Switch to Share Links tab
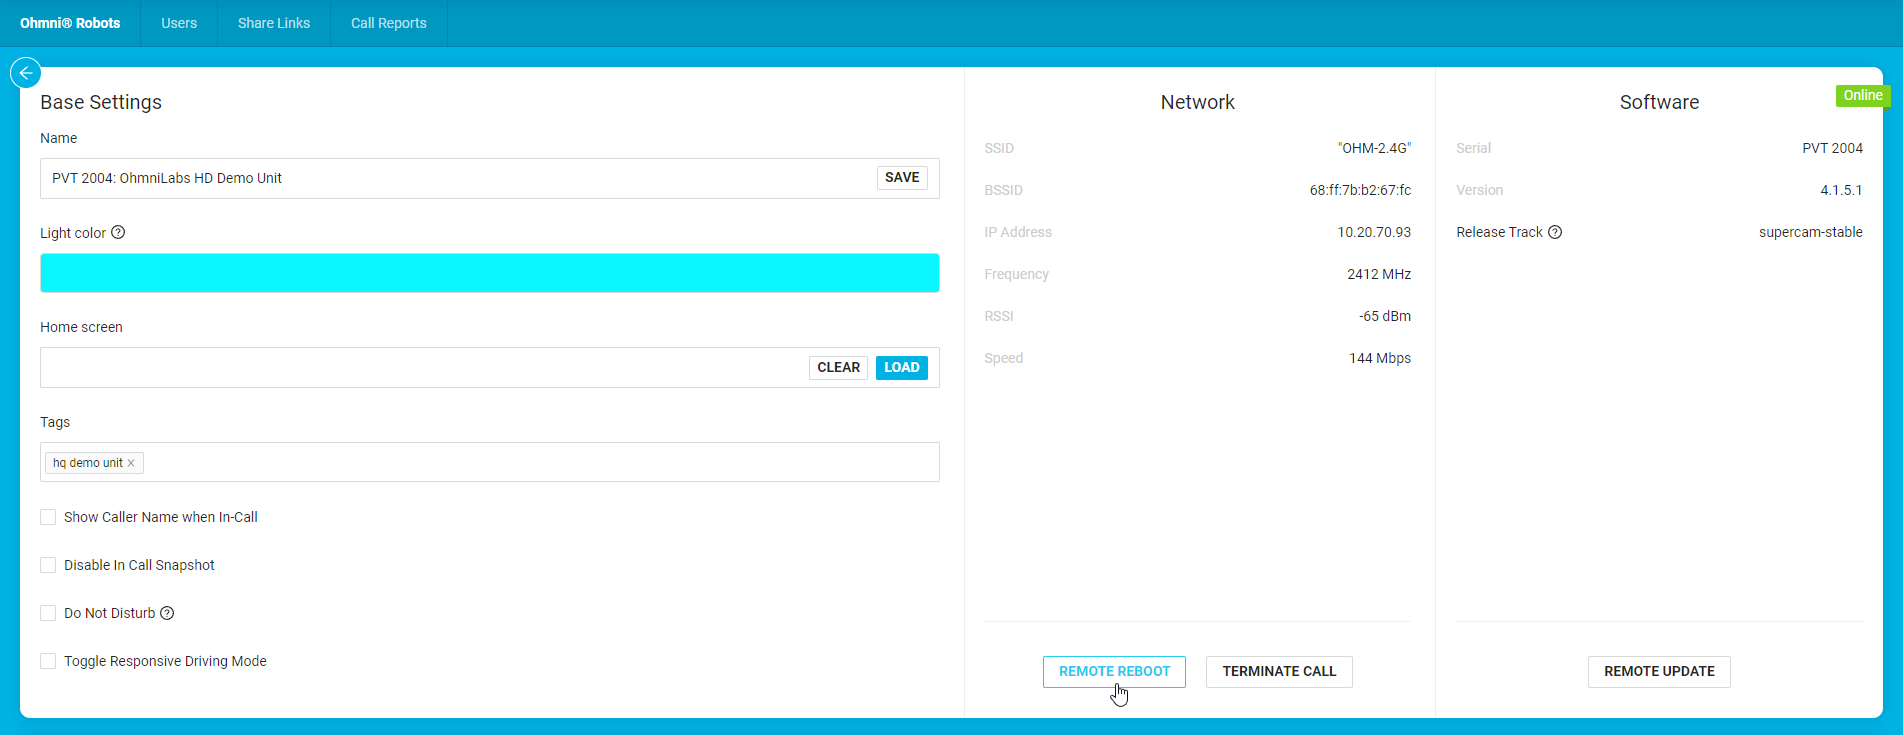Image resolution: width=1903 pixels, height=735 pixels. tap(274, 23)
